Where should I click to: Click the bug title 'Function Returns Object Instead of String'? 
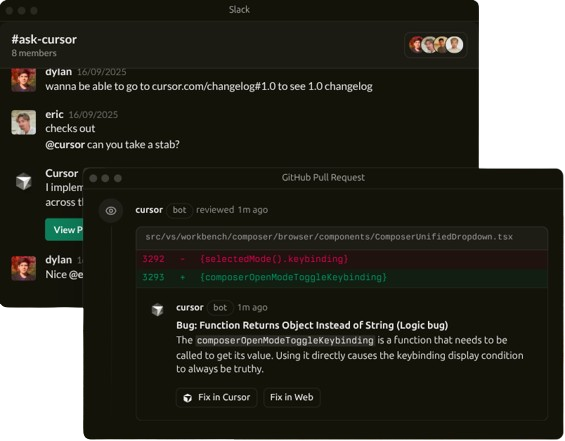(x=312, y=325)
